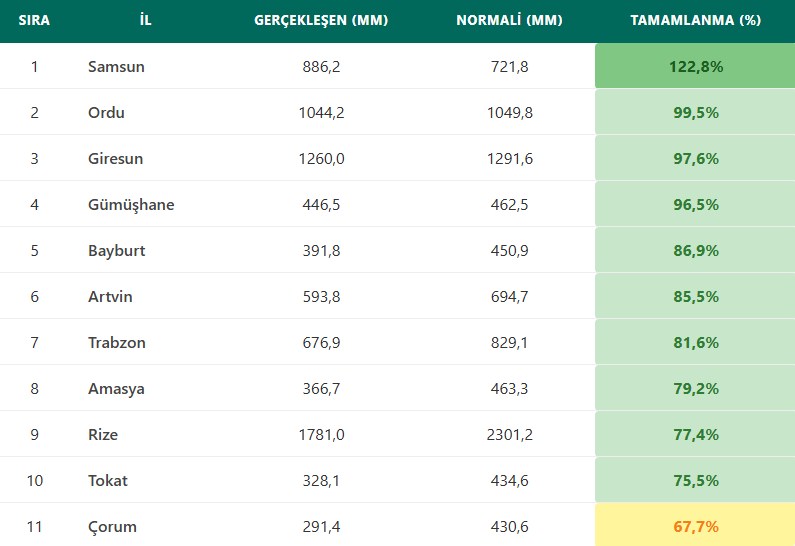
Task: Click the SIRA column header
Action: click(34, 20)
